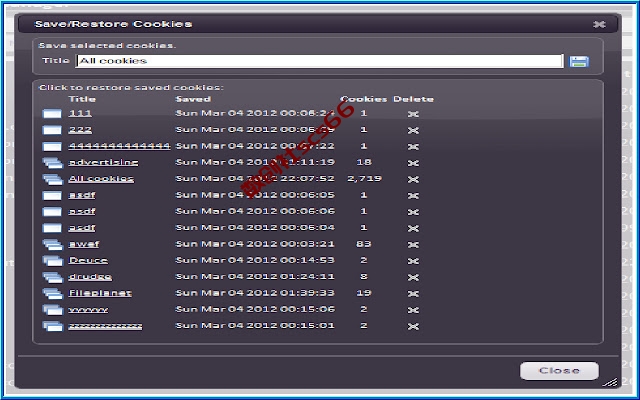The image size is (640, 400).
Task: Click the save cookies disk icon
Action: pyautogui.click(x=579, y=62)
